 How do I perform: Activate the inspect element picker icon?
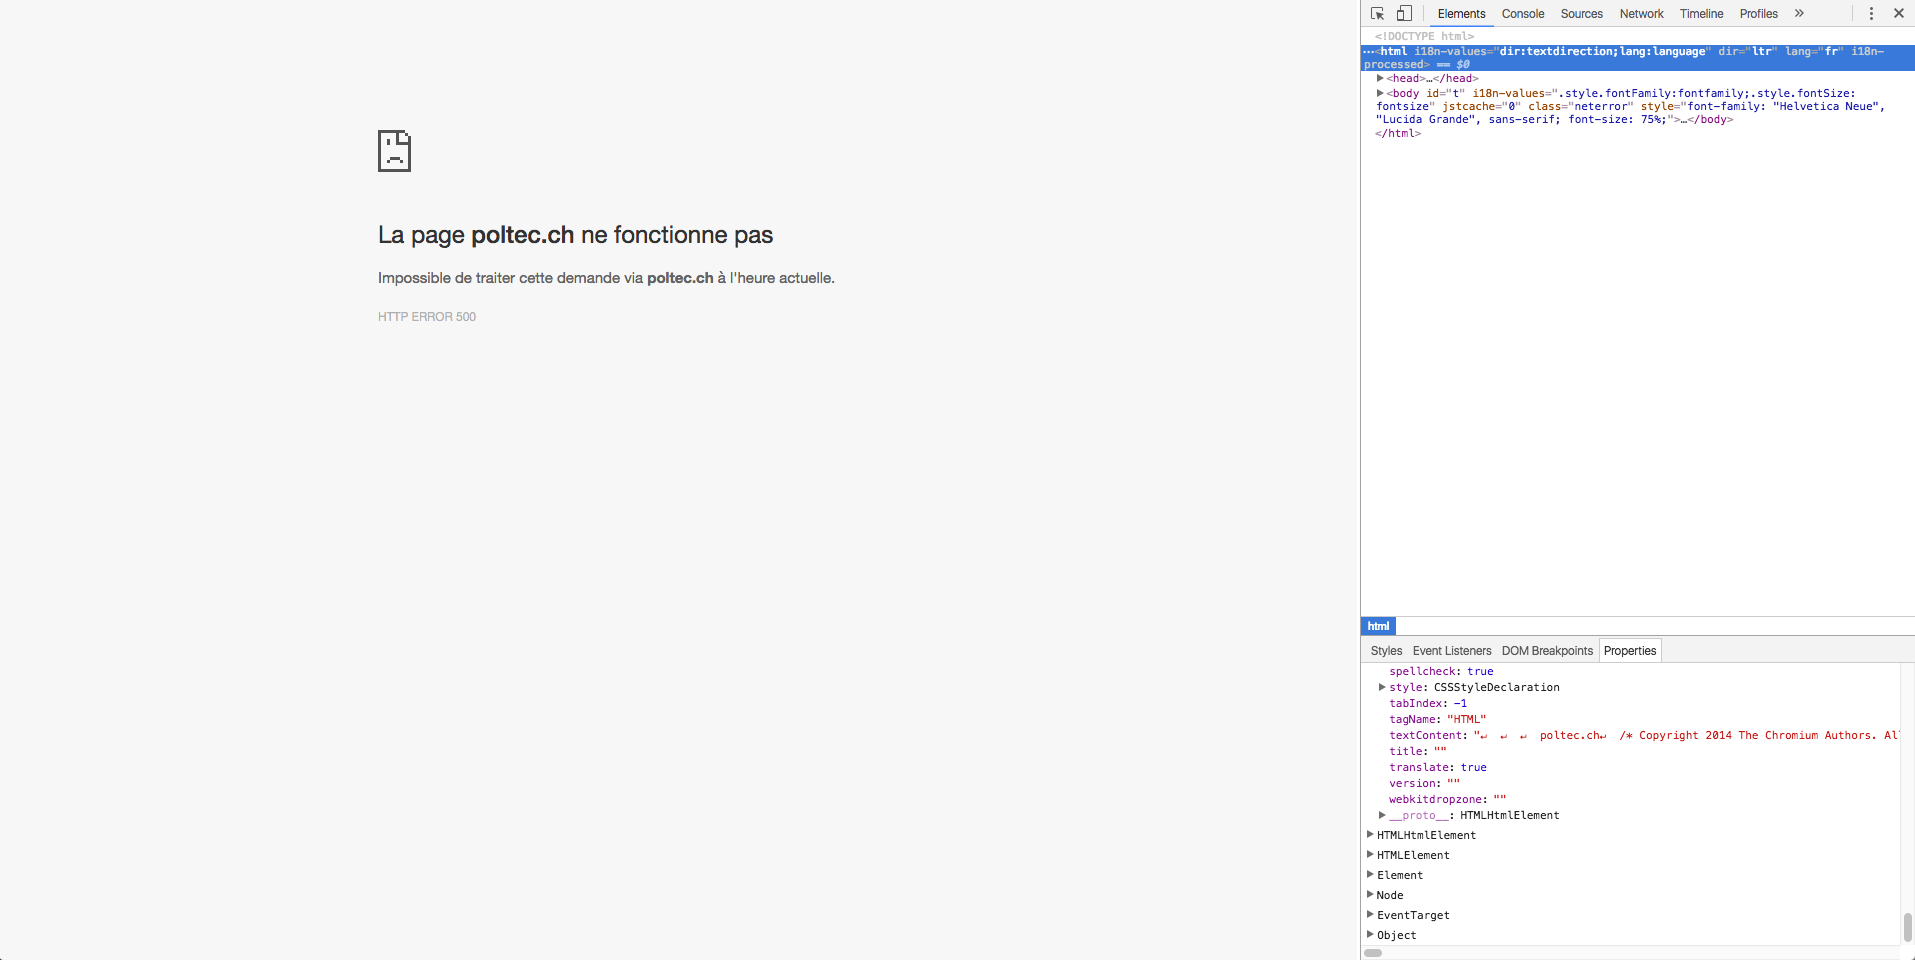click(1377, 14)
